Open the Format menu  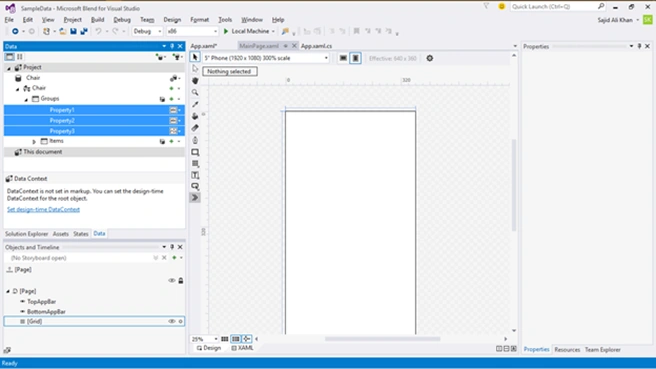pyautogui.click(x=200, y=20)
